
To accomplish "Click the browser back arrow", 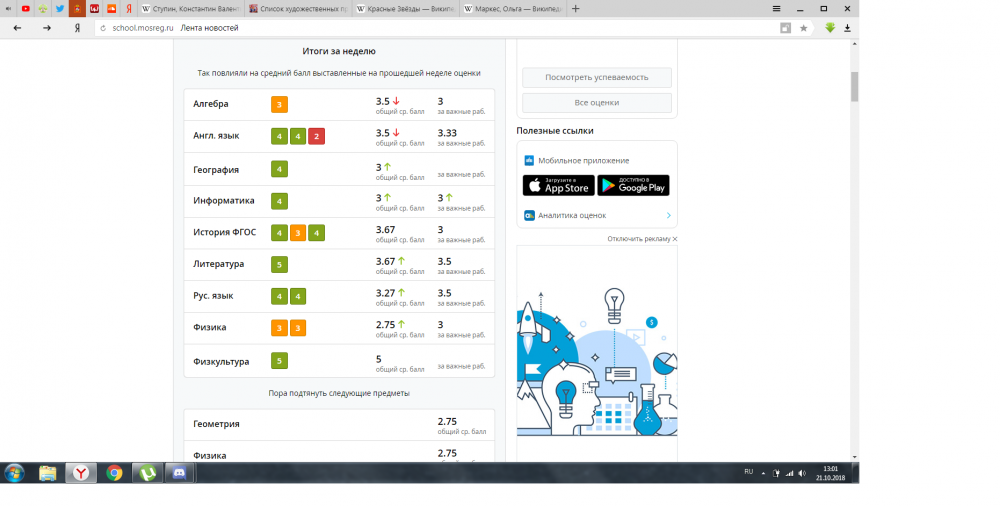I will 17,28.
